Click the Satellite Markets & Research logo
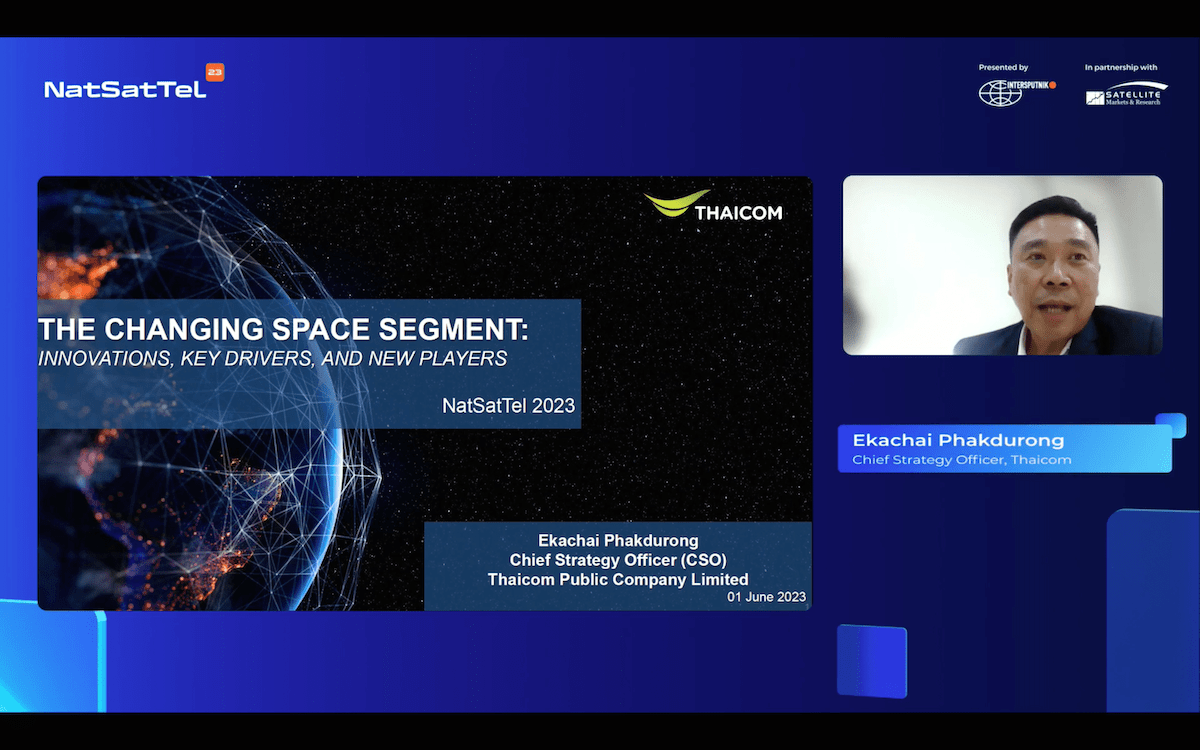The width and height of the screenshot is (1200, 750). coord(1126,93)
